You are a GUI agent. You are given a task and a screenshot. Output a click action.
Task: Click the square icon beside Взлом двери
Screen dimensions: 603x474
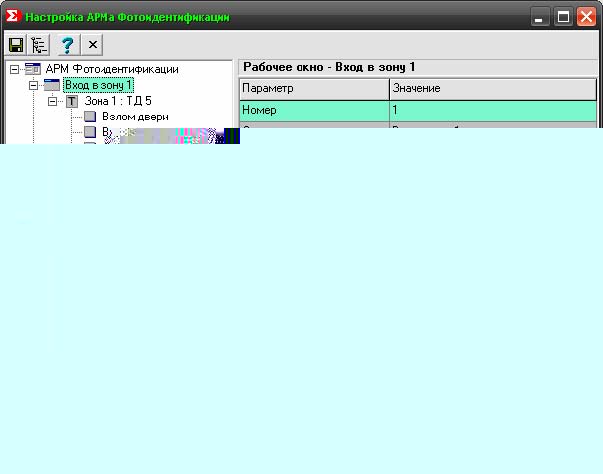(90, 117)
